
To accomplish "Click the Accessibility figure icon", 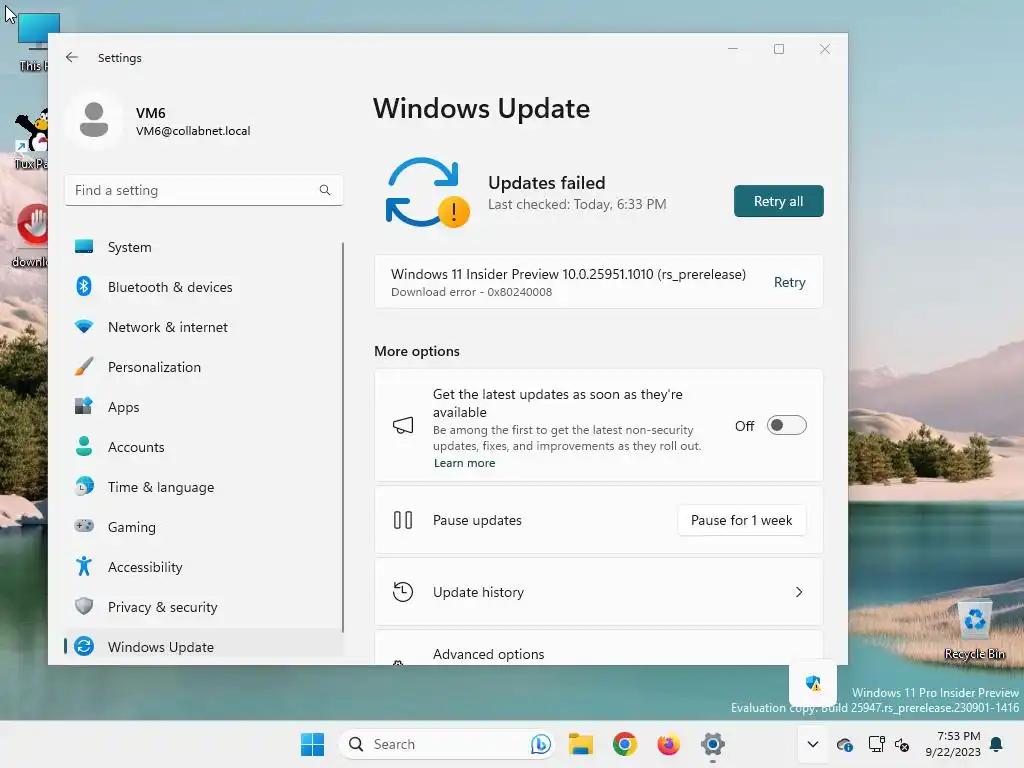I will tap(84, 566).
